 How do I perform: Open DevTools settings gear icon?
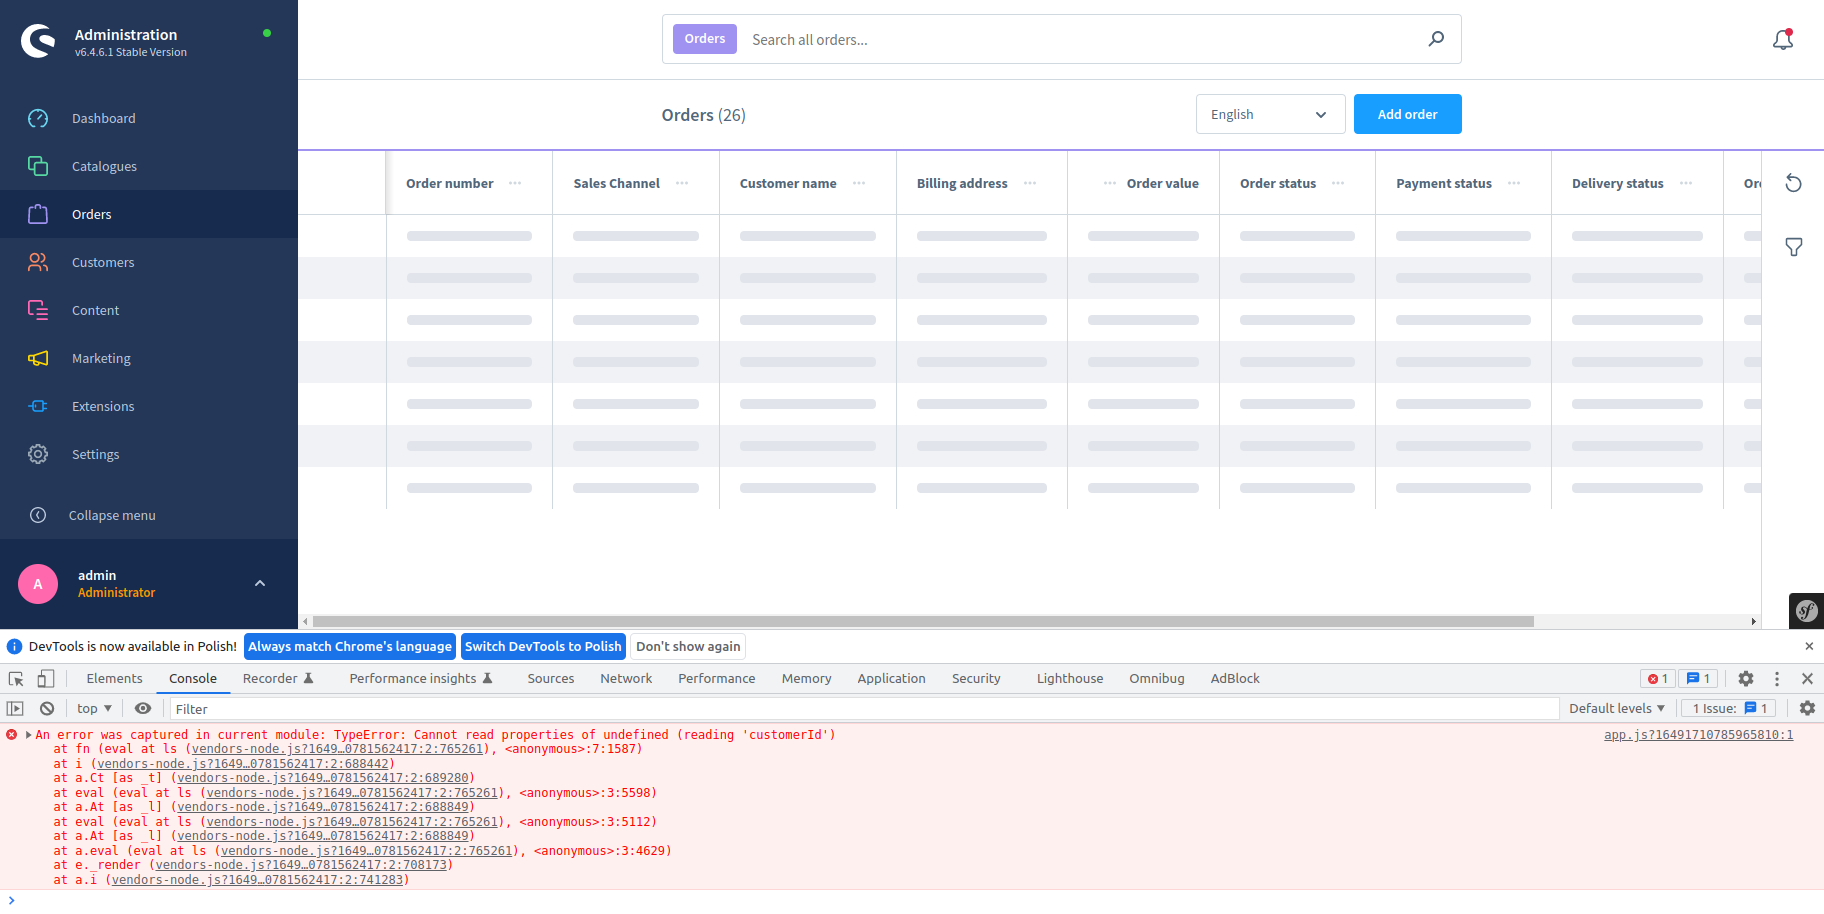click(1745, 678)
